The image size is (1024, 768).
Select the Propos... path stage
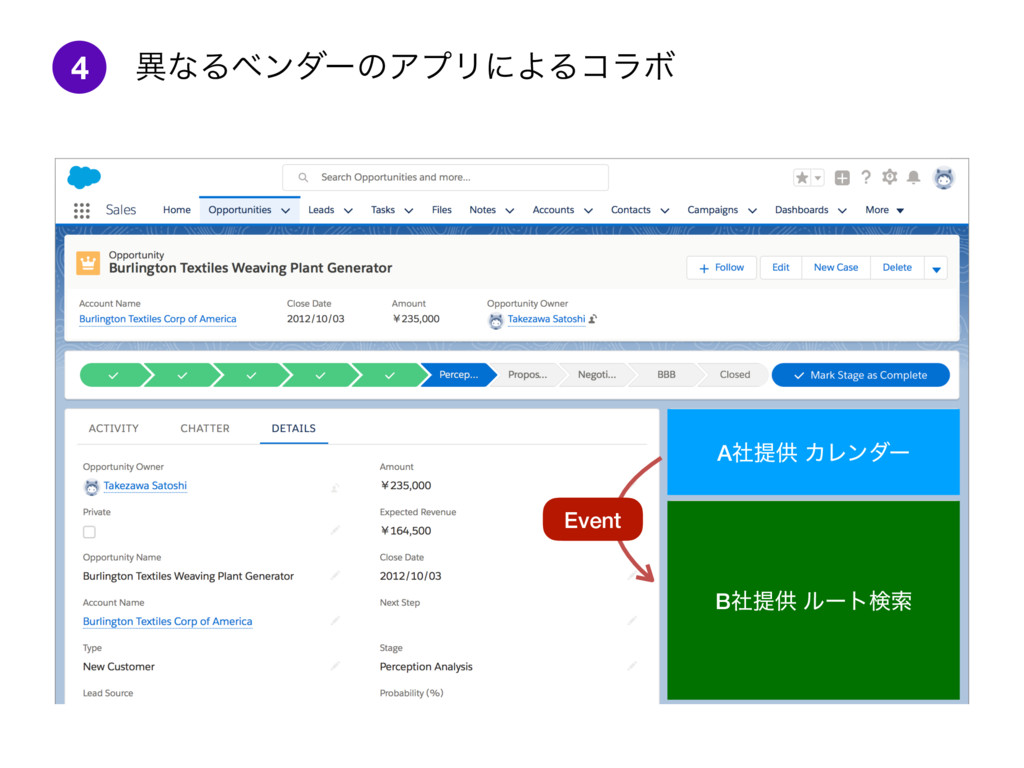tap(528, 375)
